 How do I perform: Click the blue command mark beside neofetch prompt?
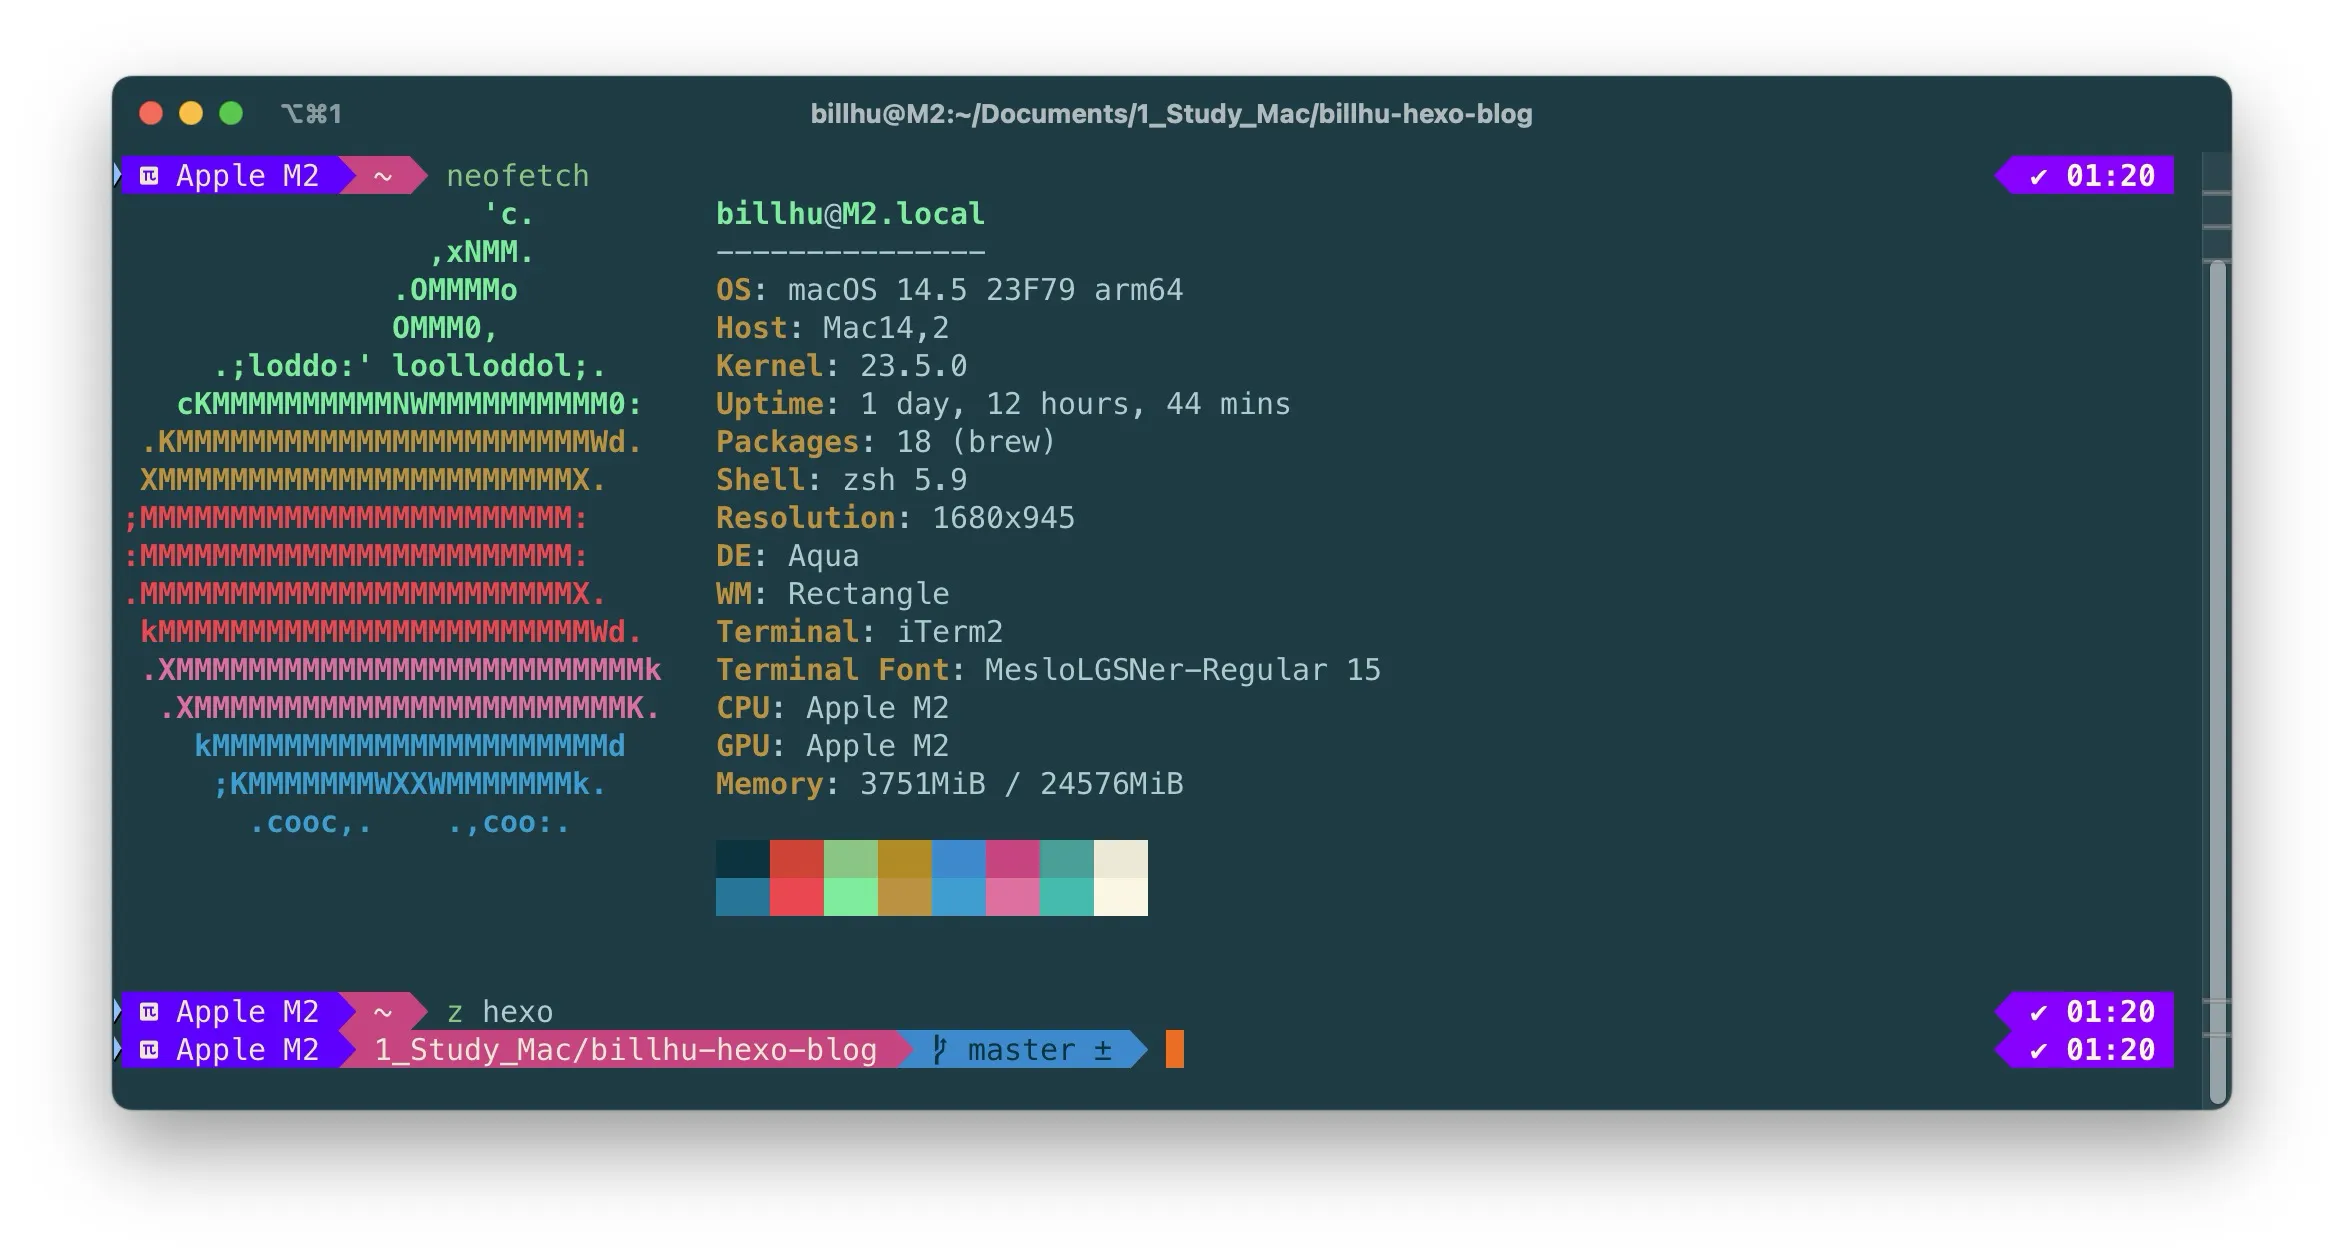pos(117,175)
